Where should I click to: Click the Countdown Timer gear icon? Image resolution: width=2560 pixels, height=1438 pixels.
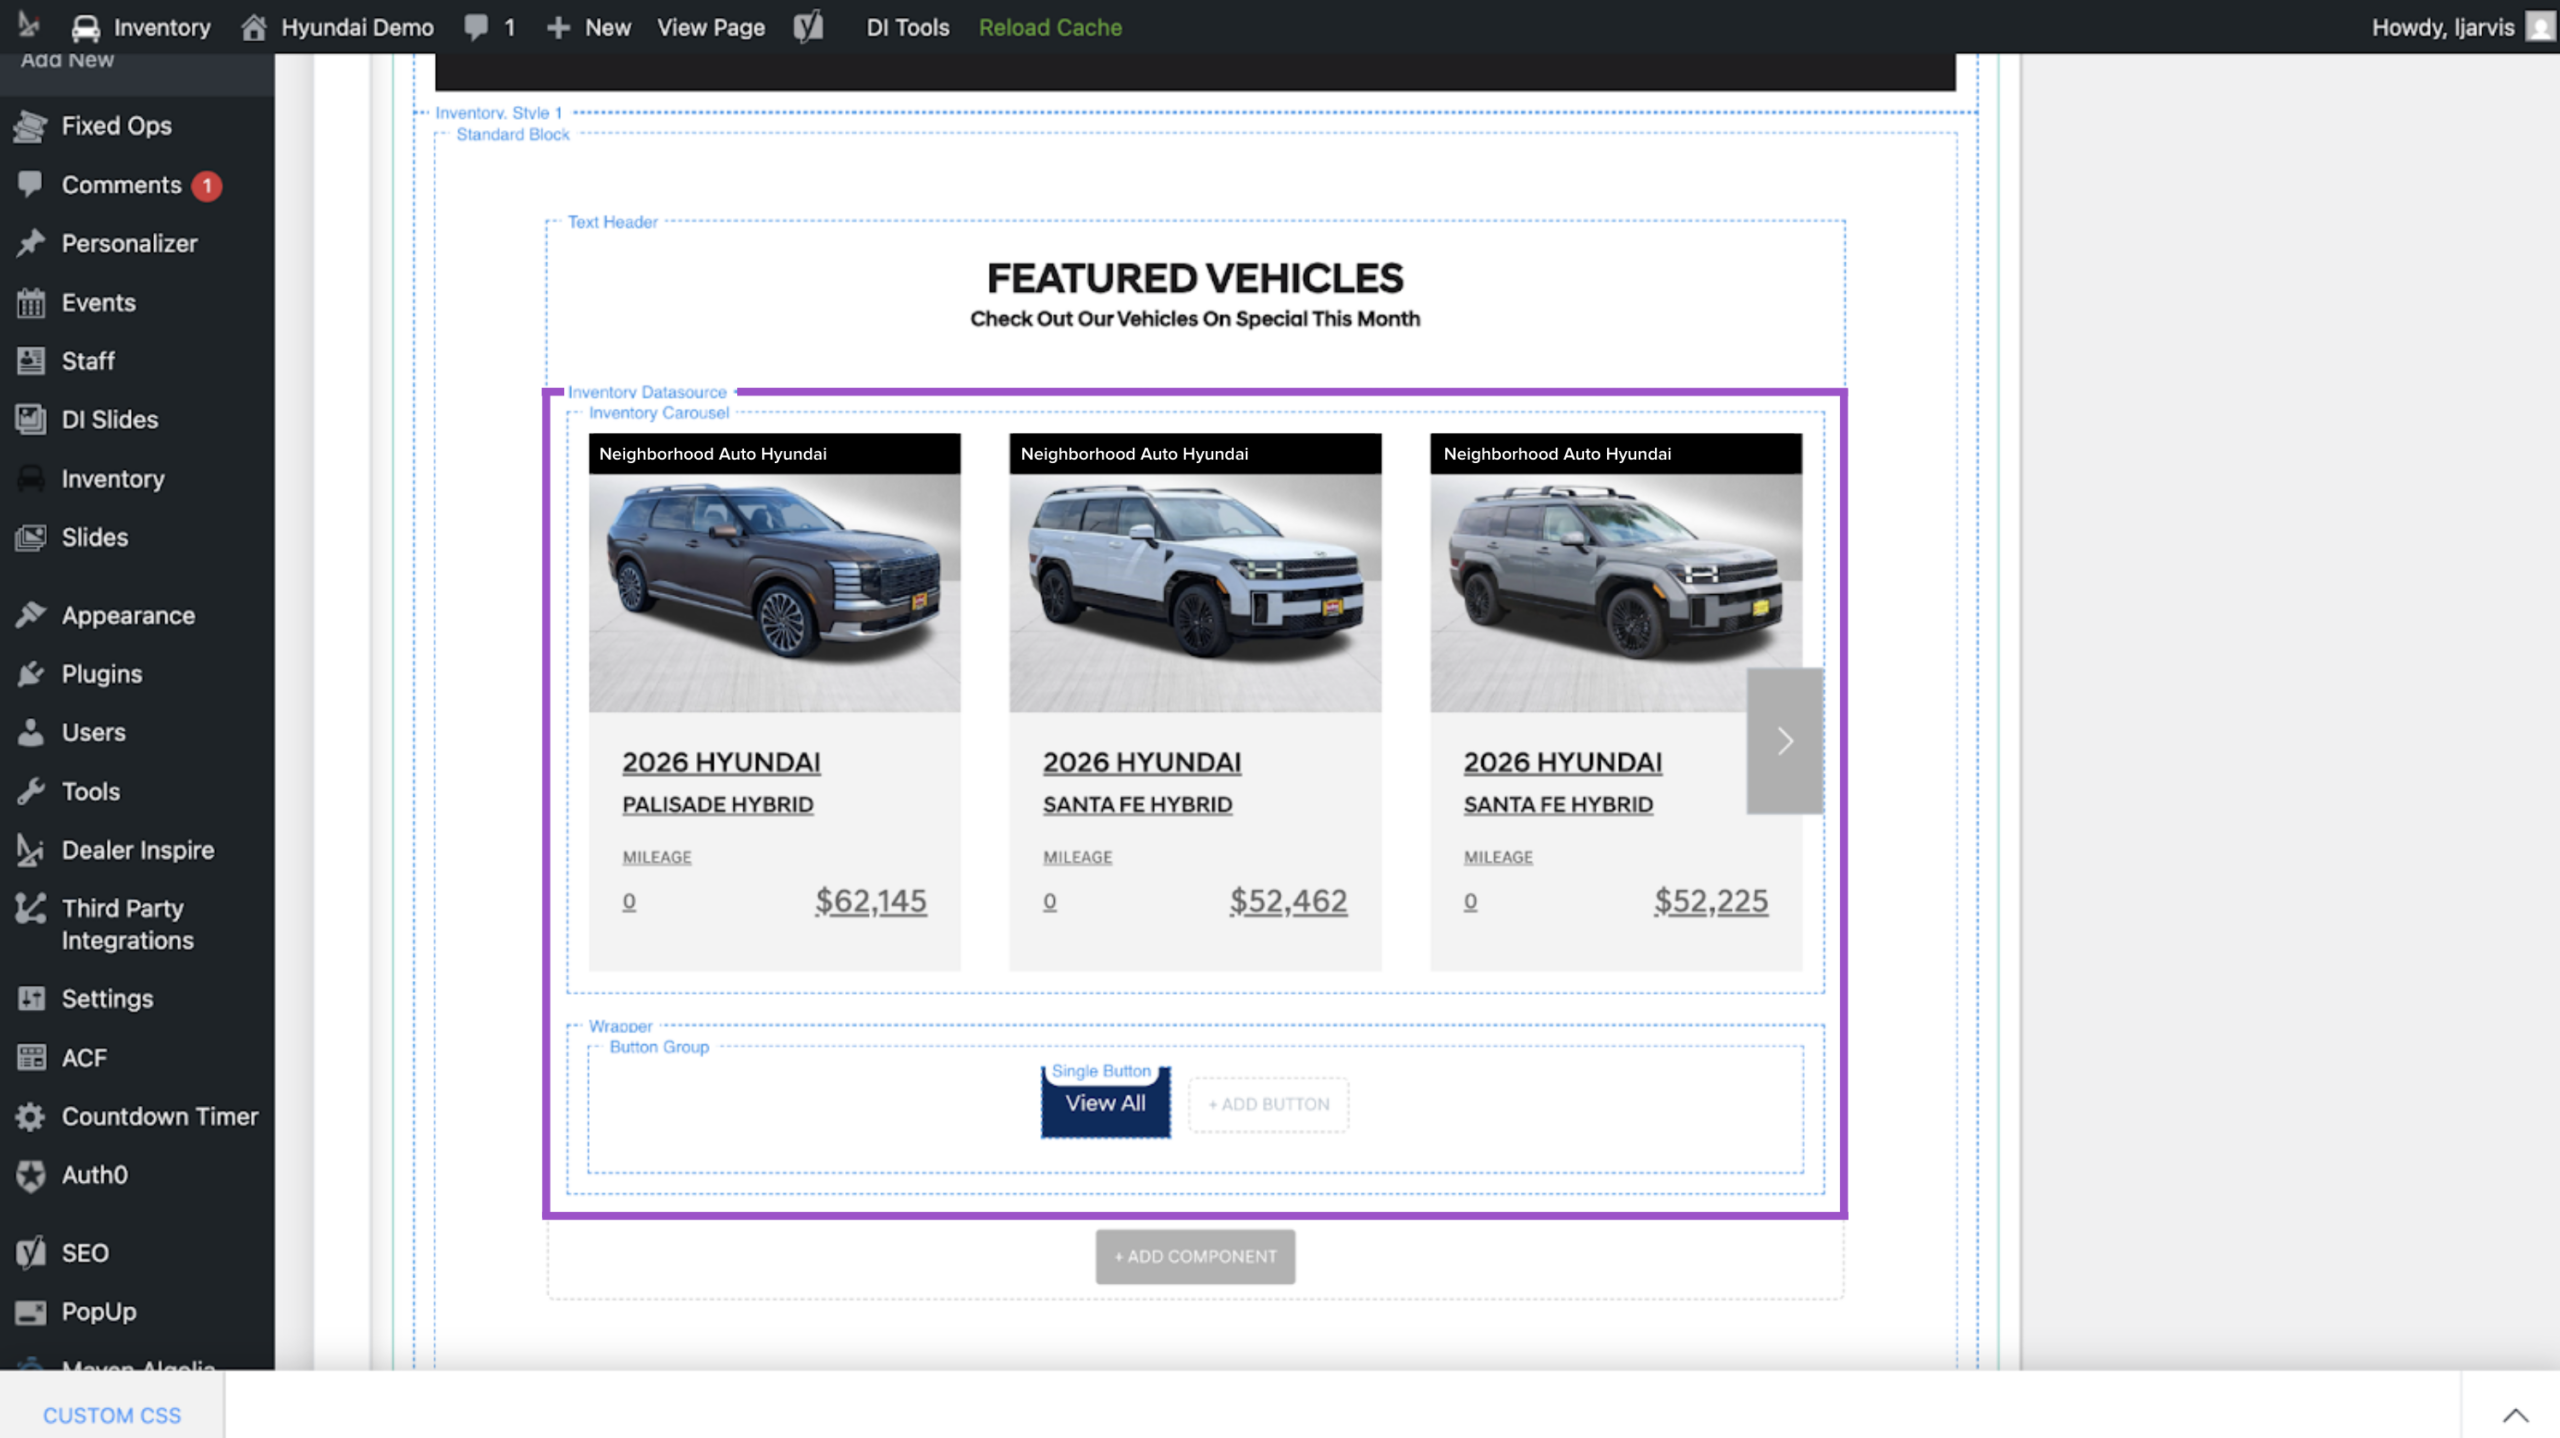click(31, 1117)
